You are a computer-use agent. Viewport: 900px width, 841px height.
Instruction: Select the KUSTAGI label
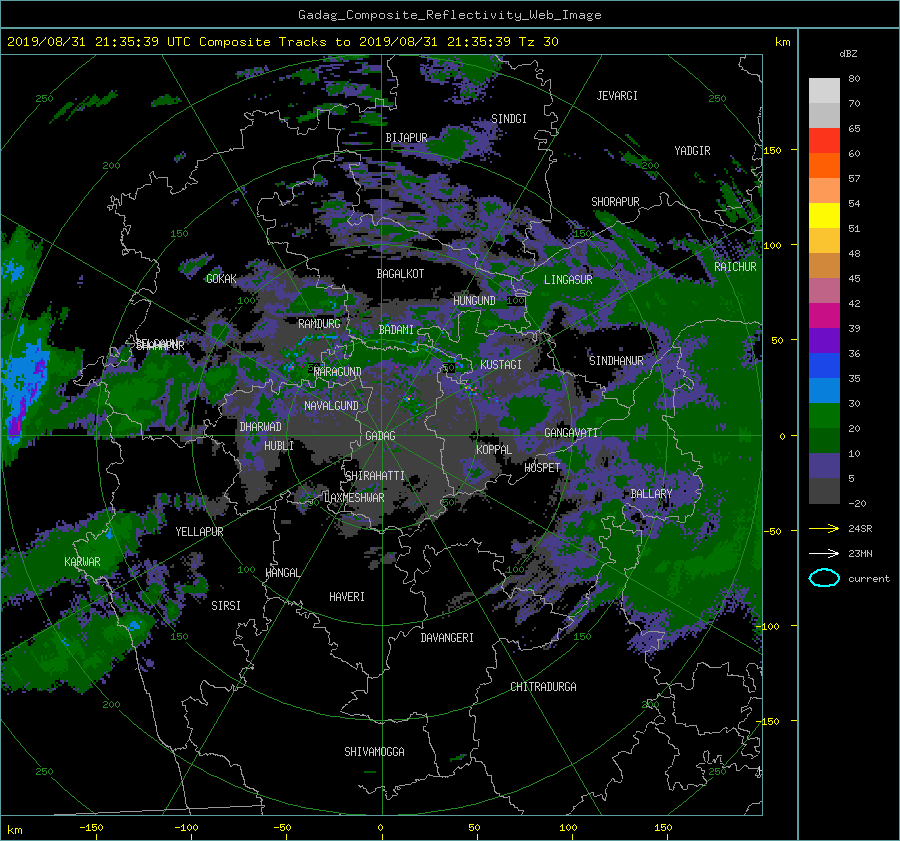[x=501, y=365]
